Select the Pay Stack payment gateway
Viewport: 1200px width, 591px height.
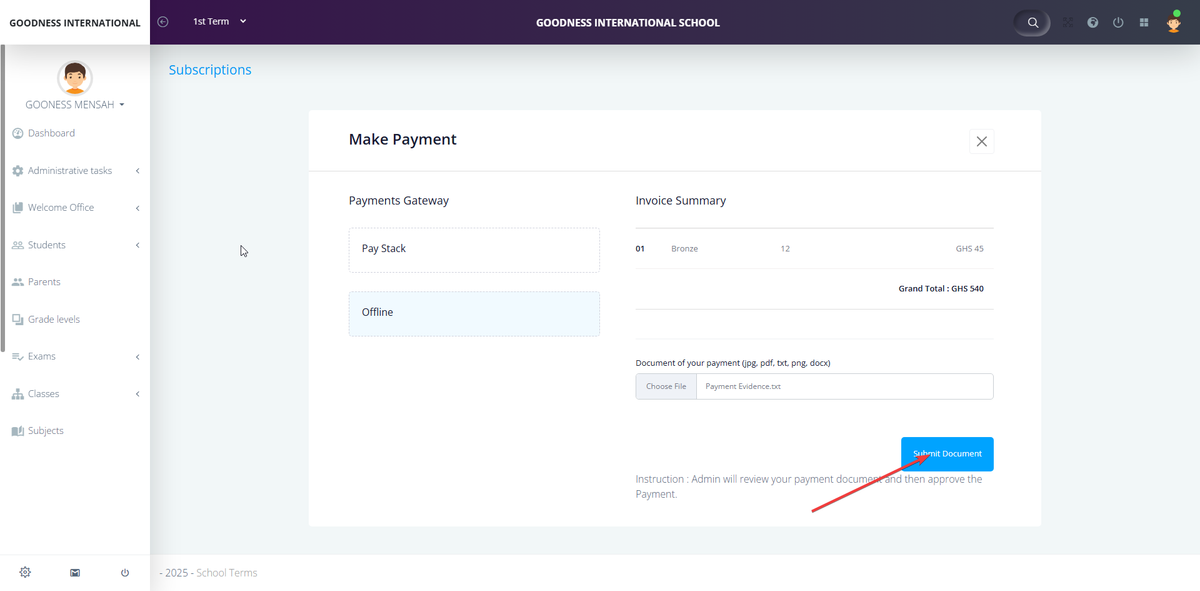(474, 249)
